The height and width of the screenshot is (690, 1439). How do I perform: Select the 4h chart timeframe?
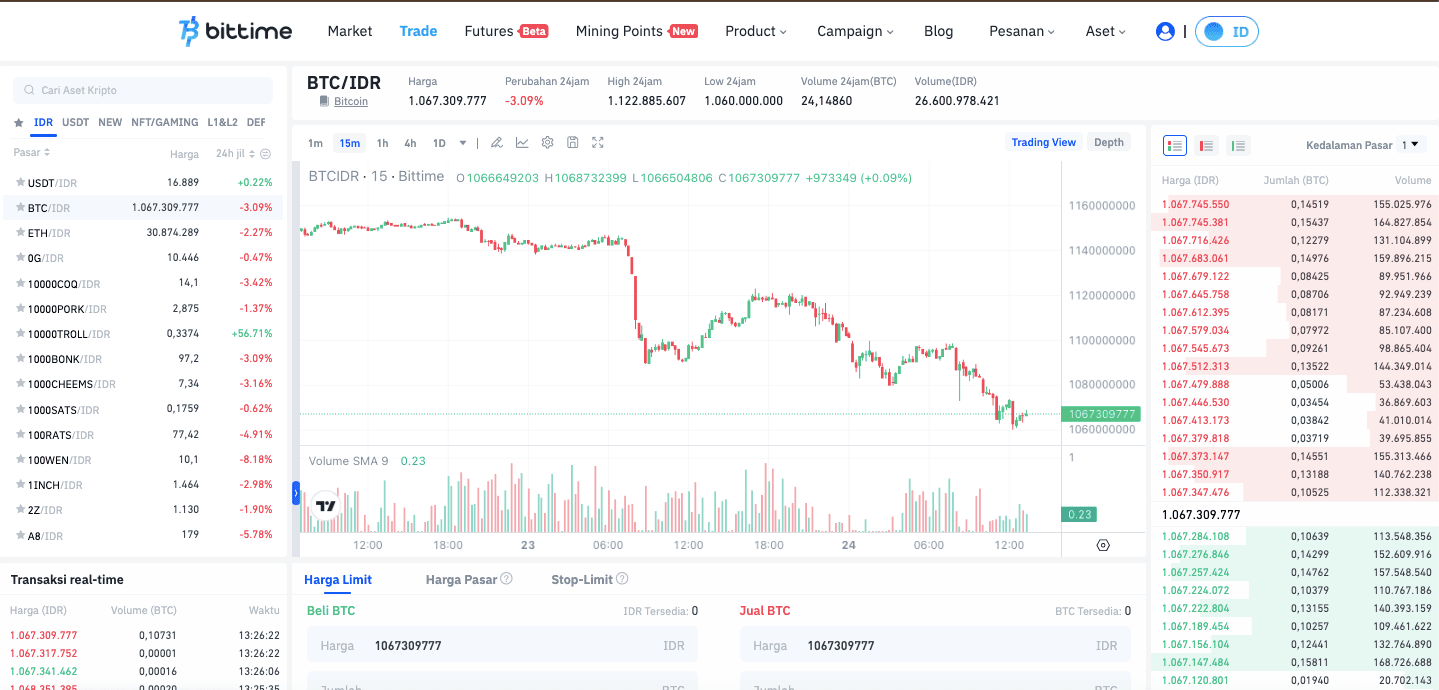point(410,142)
